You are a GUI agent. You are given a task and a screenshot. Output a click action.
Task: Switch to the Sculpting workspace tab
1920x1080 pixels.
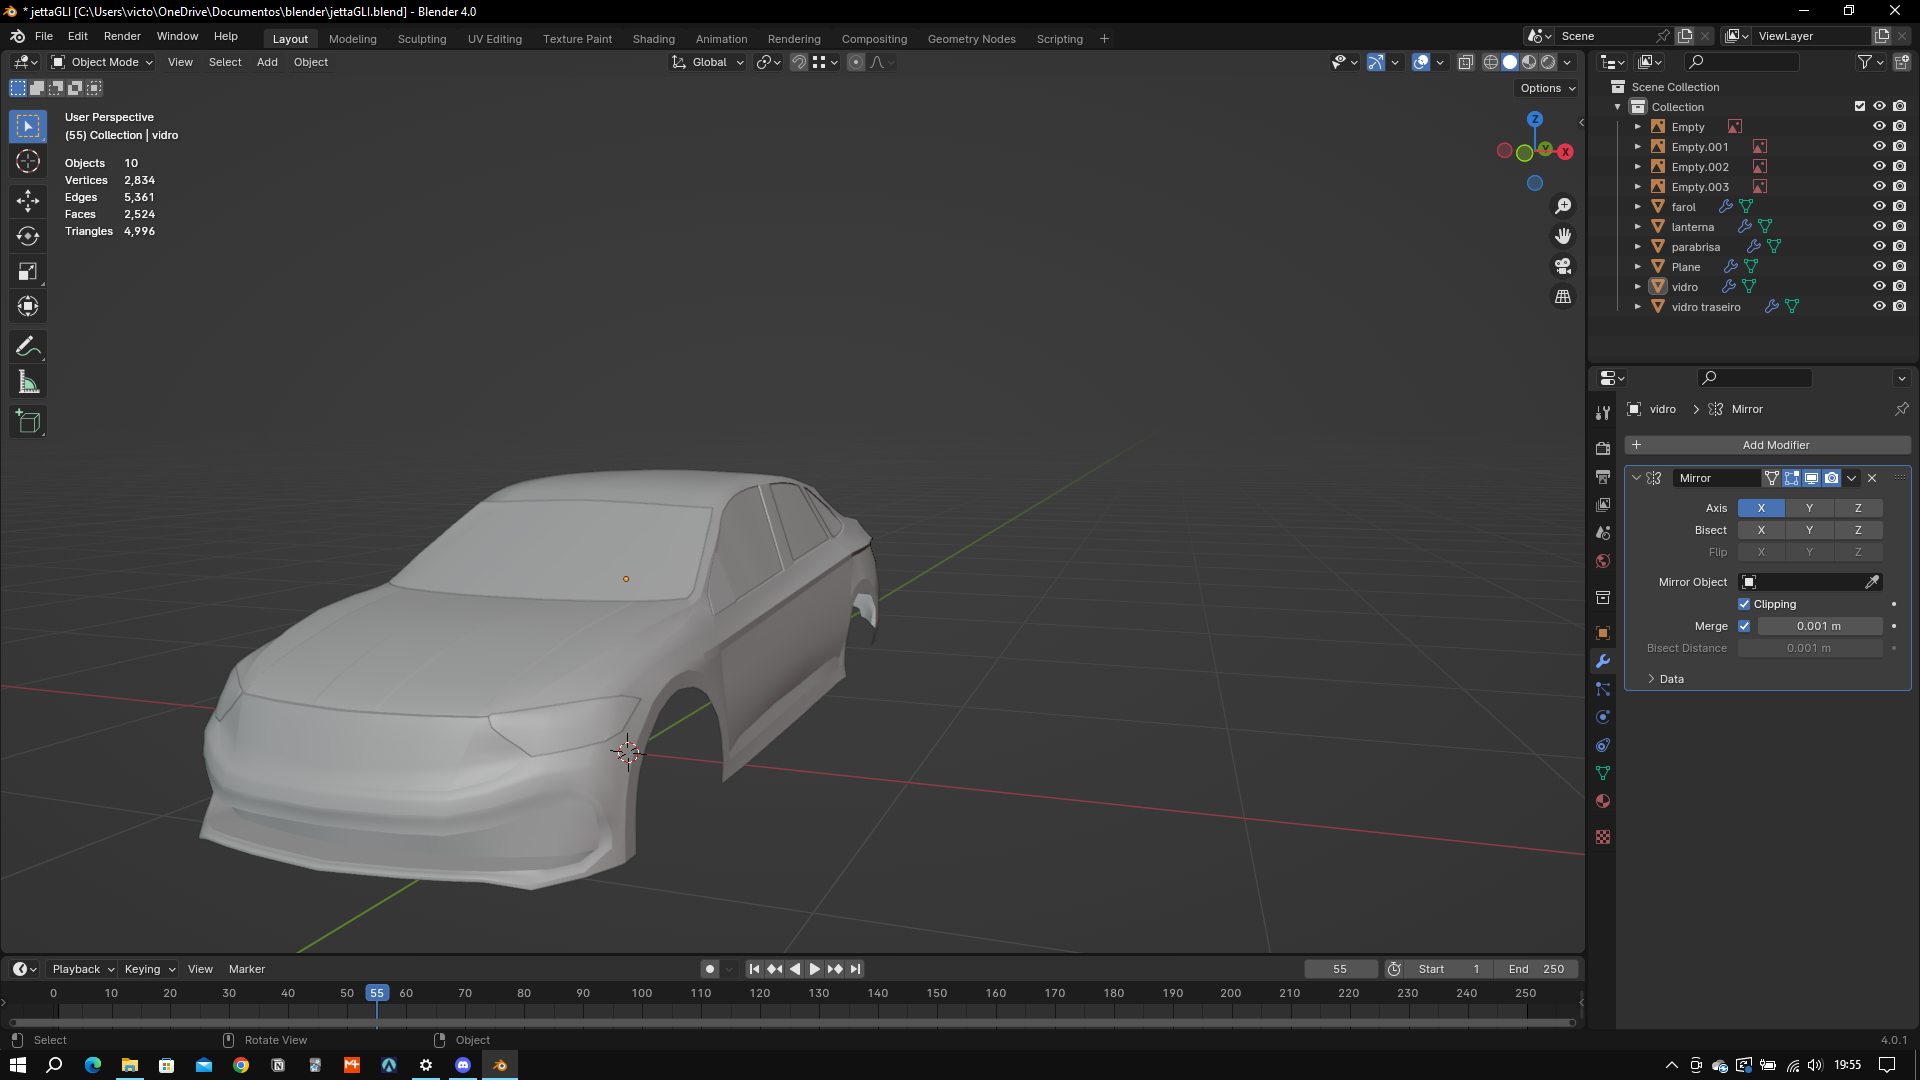pos(421,39)
